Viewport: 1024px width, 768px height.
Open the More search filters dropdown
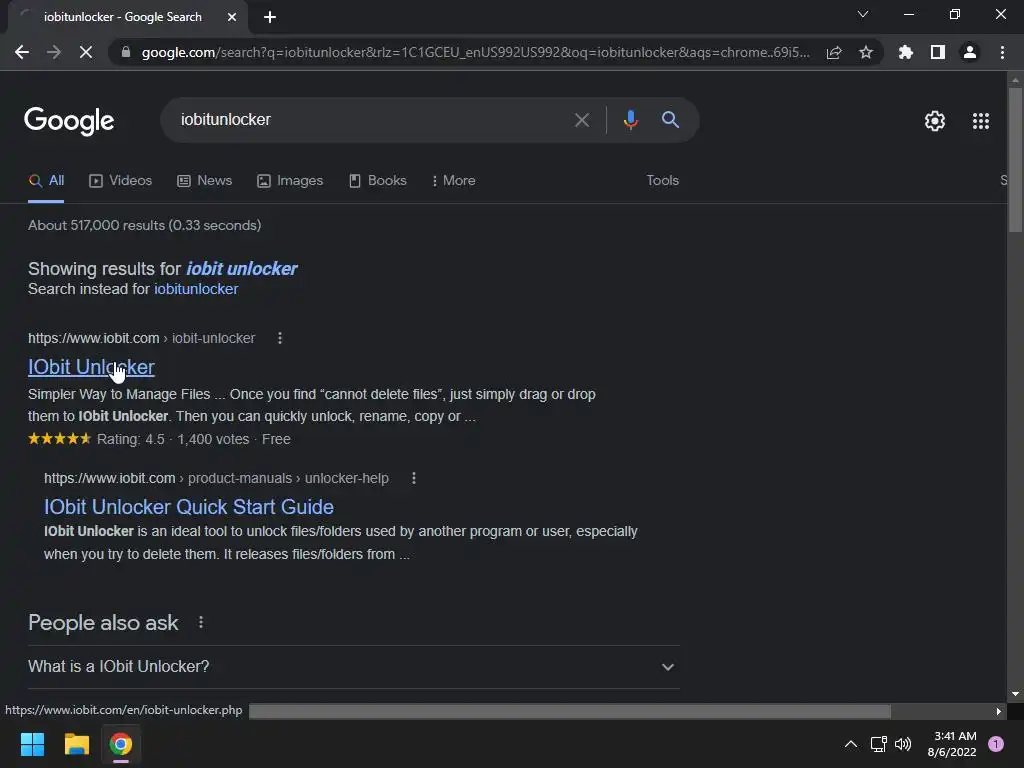tap(453, 181)
